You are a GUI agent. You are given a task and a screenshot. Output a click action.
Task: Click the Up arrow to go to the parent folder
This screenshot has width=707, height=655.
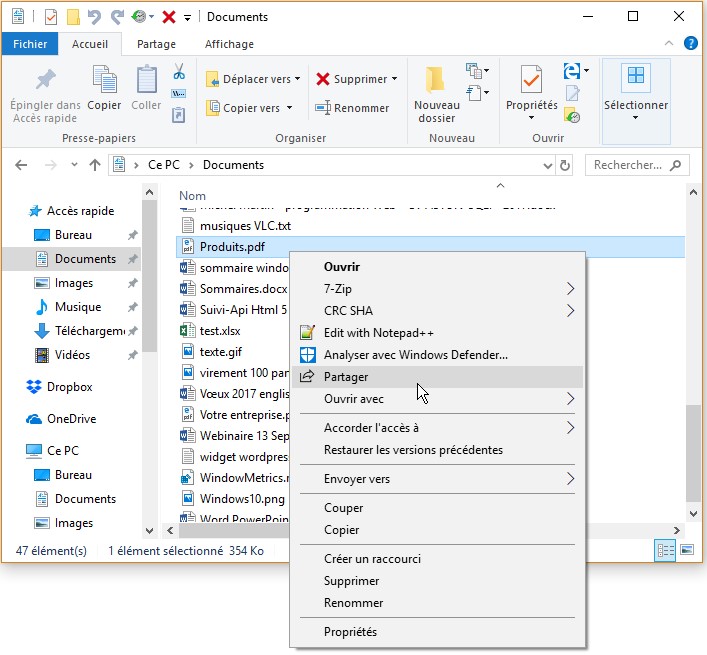(x=95, y=165)
